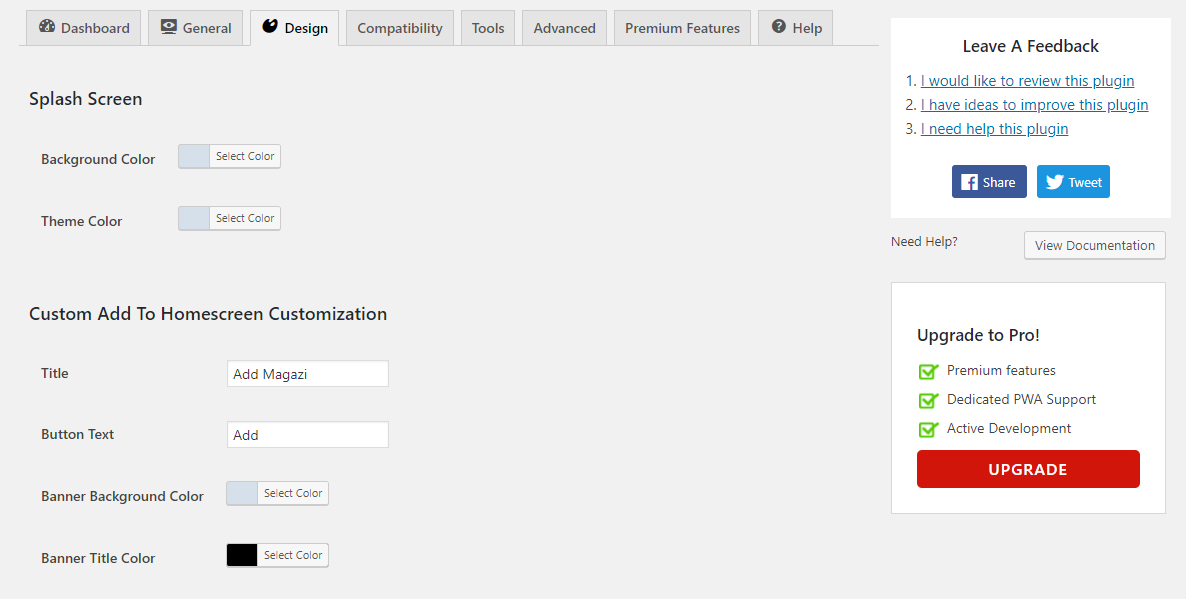Screen dimensions: 1186x599
Task: Select Color for Banner Background Color
Action: [292, 493]
